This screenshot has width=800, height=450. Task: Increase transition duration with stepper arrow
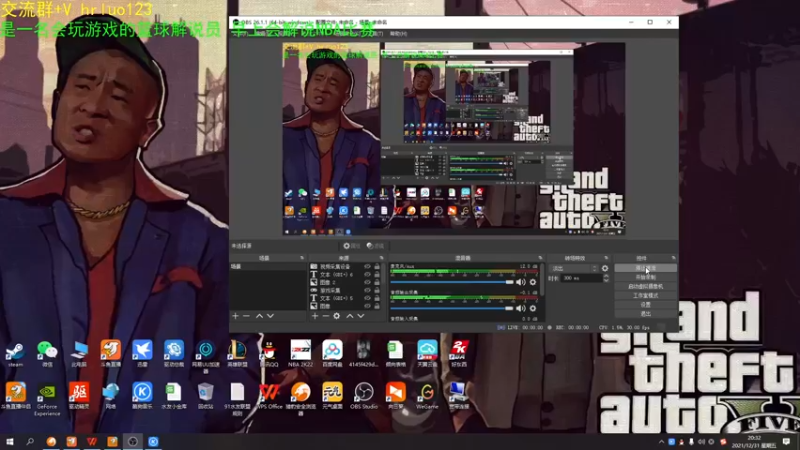[x=606, y=277]
